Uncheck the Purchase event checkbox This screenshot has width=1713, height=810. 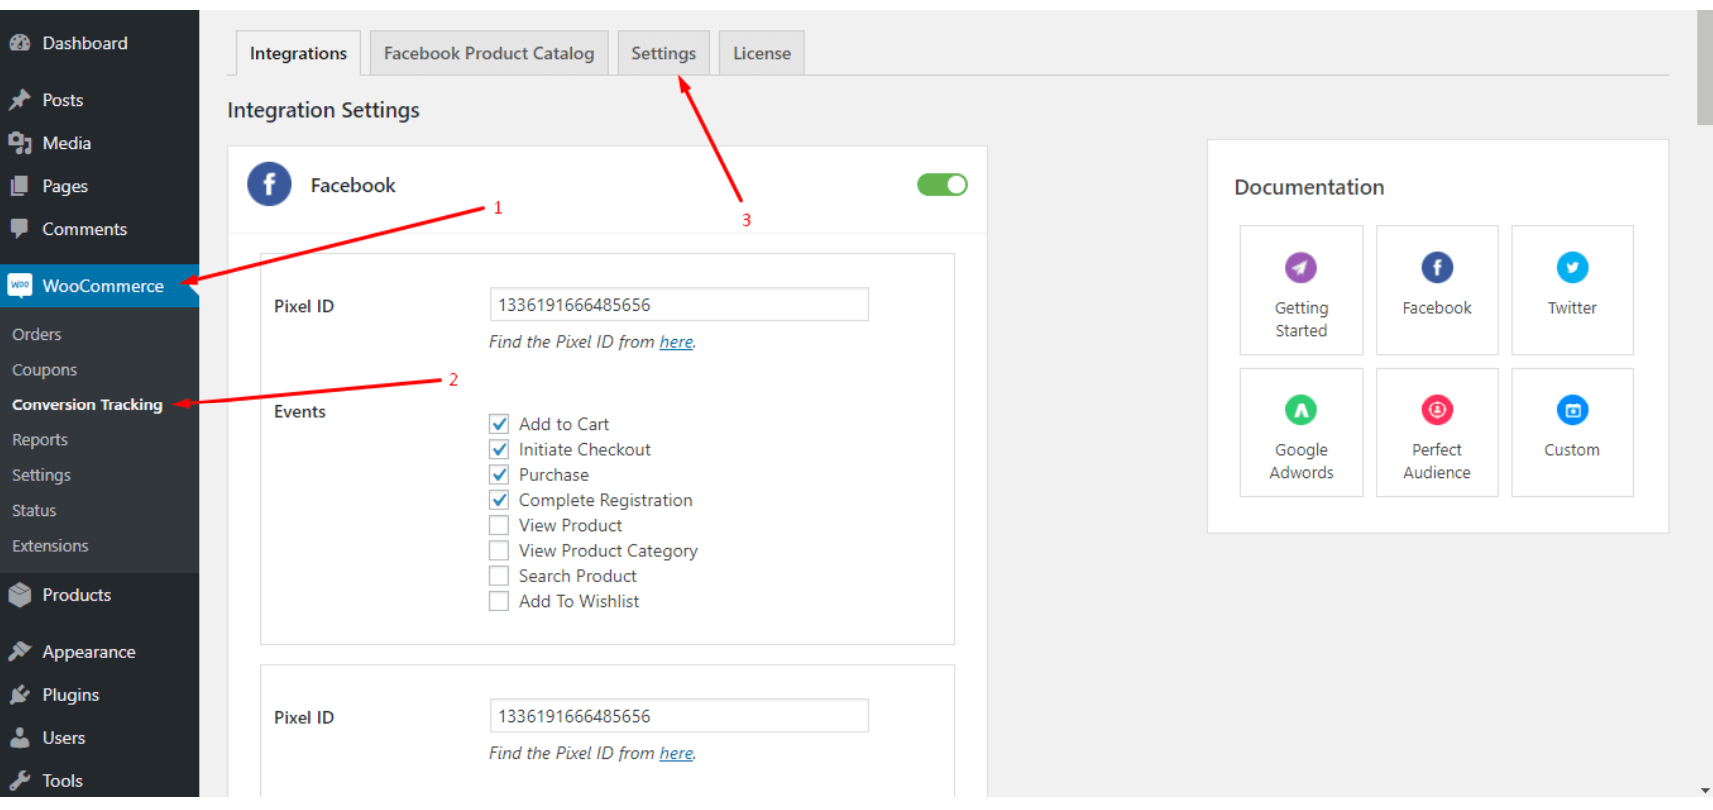pyautogui.click(x=499, y=474)
